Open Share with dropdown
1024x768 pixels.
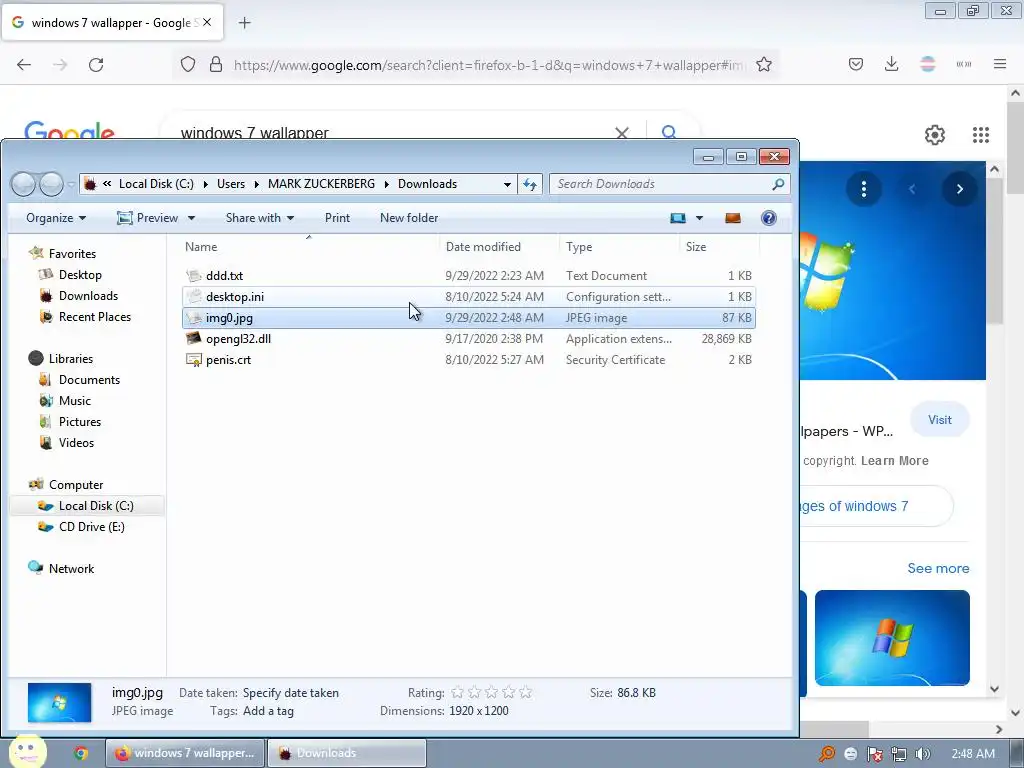260,218
